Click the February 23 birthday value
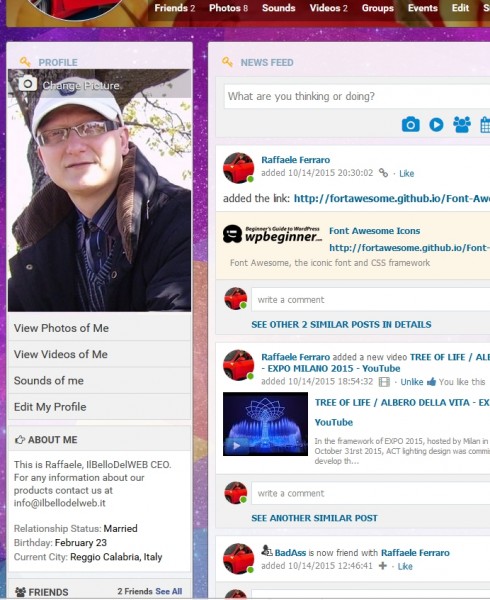 [x=81, y=543]
